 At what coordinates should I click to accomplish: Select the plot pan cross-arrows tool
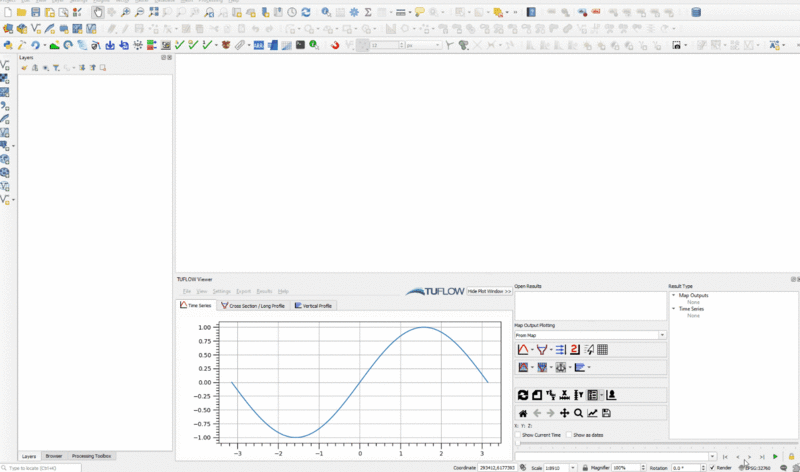pos(564,413)
